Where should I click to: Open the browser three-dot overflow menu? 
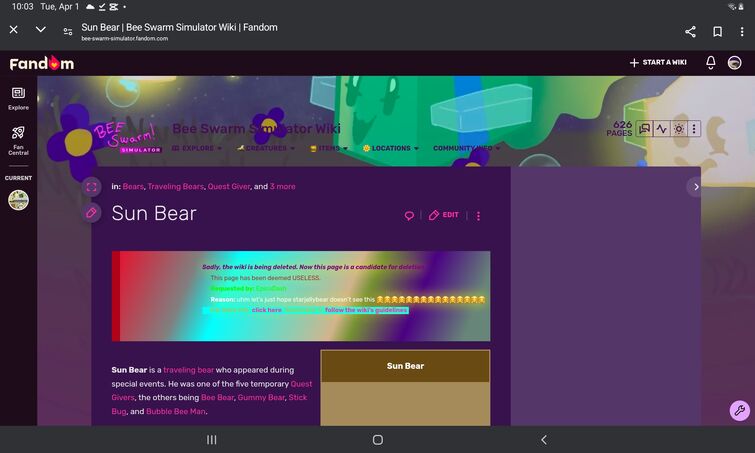742,32
